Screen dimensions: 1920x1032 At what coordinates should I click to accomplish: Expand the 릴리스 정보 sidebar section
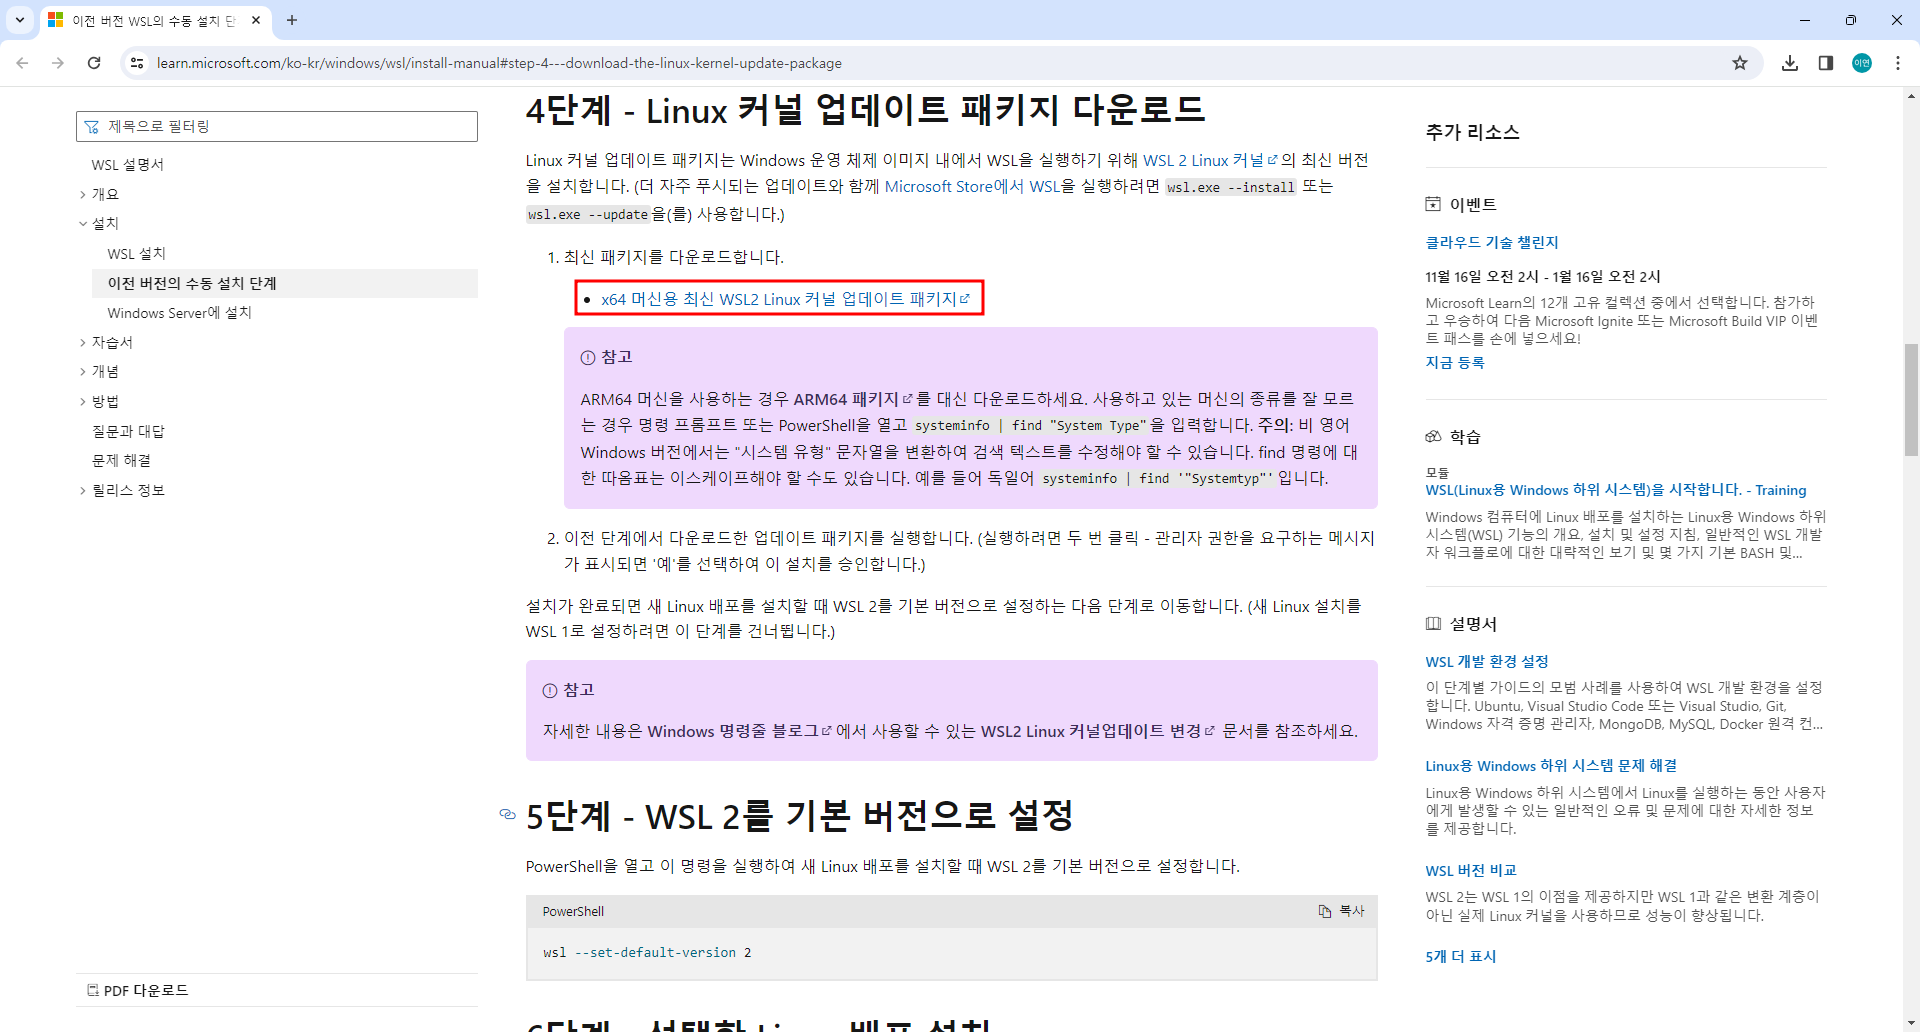[x=122, y=490]
